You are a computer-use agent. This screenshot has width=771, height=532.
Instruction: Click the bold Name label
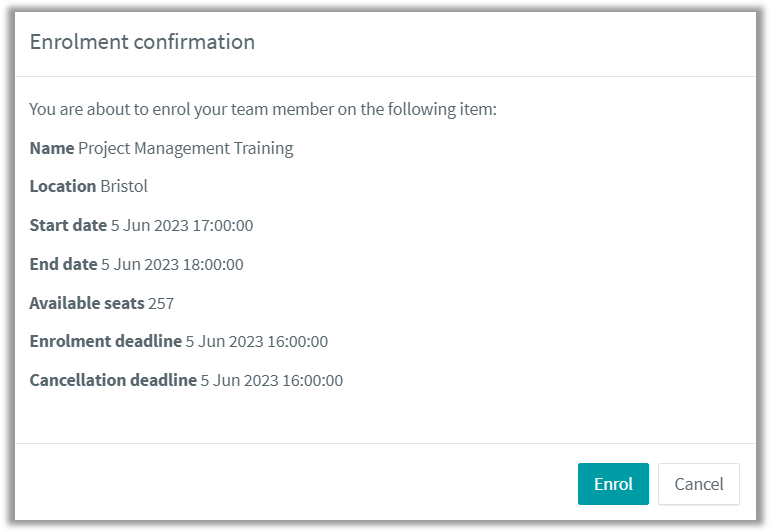click(x=52, y=148)
